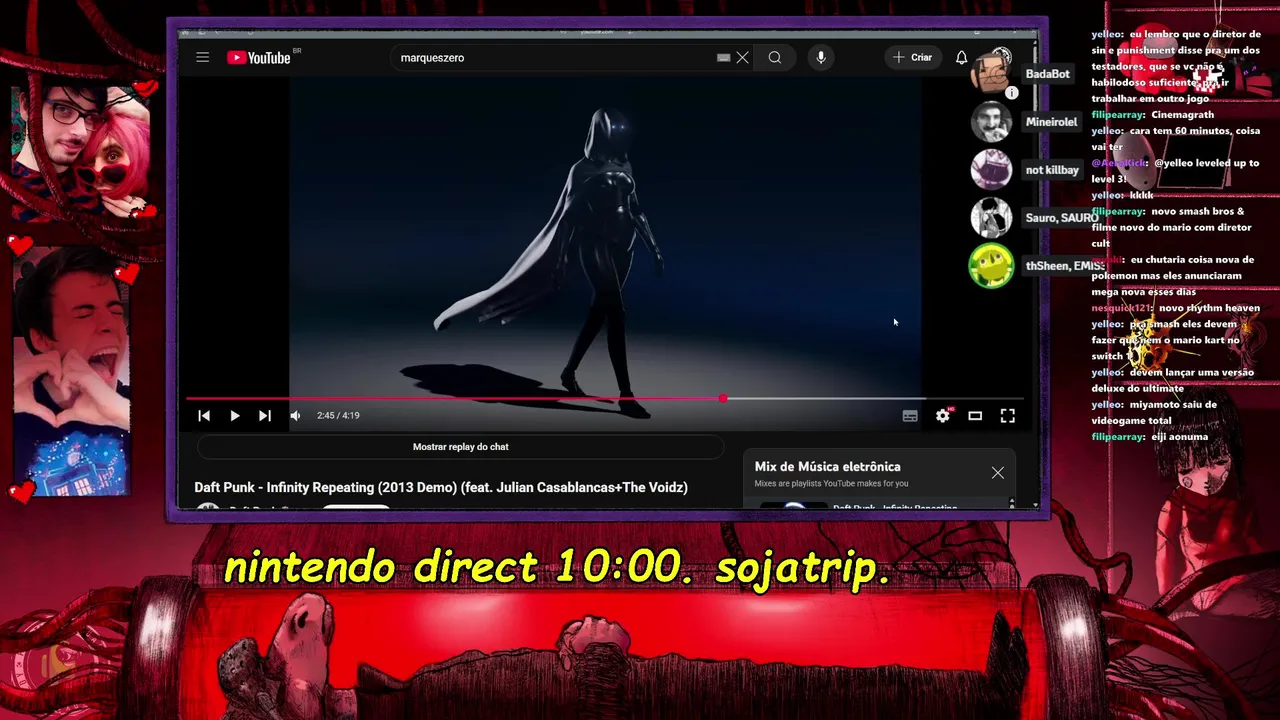Skip to next video in player
1280x720 pixels.
(x=264, y=416)
